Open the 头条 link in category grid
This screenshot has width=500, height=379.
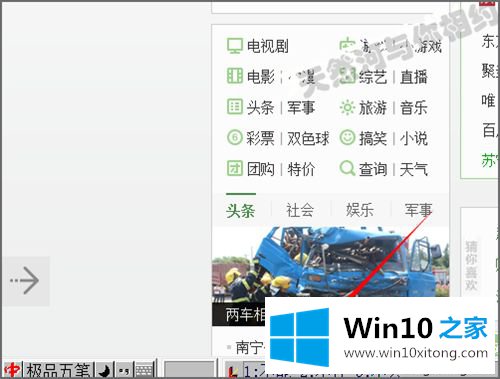[x=261, y=107]
